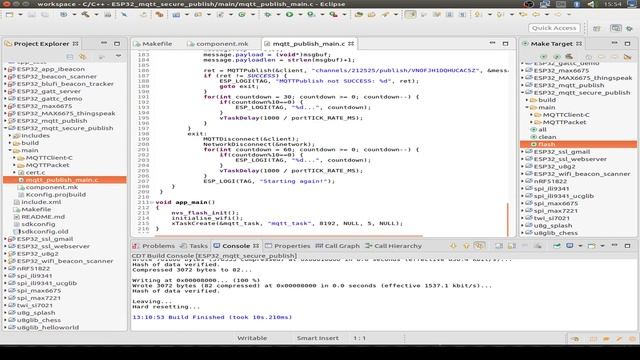Image resolution: width=640 pixels, height=360 pixels.
Task: Maximize the editor area
Action: tap(505, 43)
